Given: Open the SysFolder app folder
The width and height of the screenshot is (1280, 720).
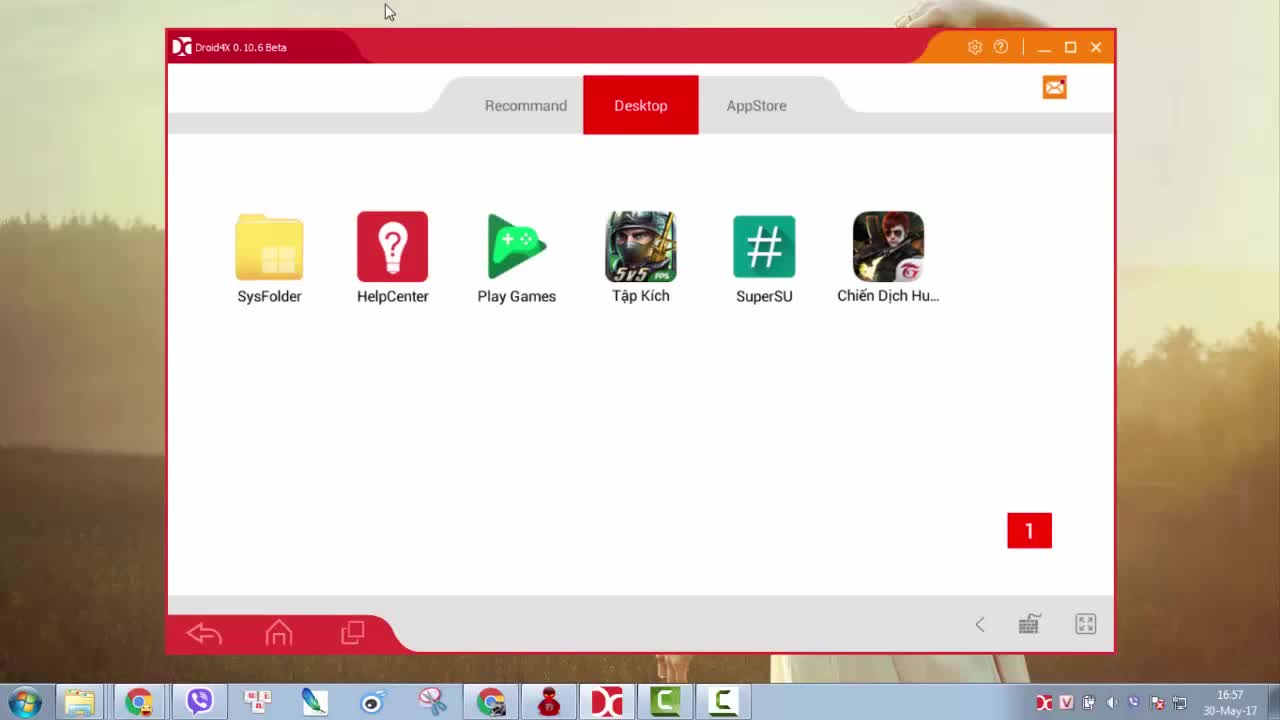Looking at the screenshot, I should pos(269,257).
